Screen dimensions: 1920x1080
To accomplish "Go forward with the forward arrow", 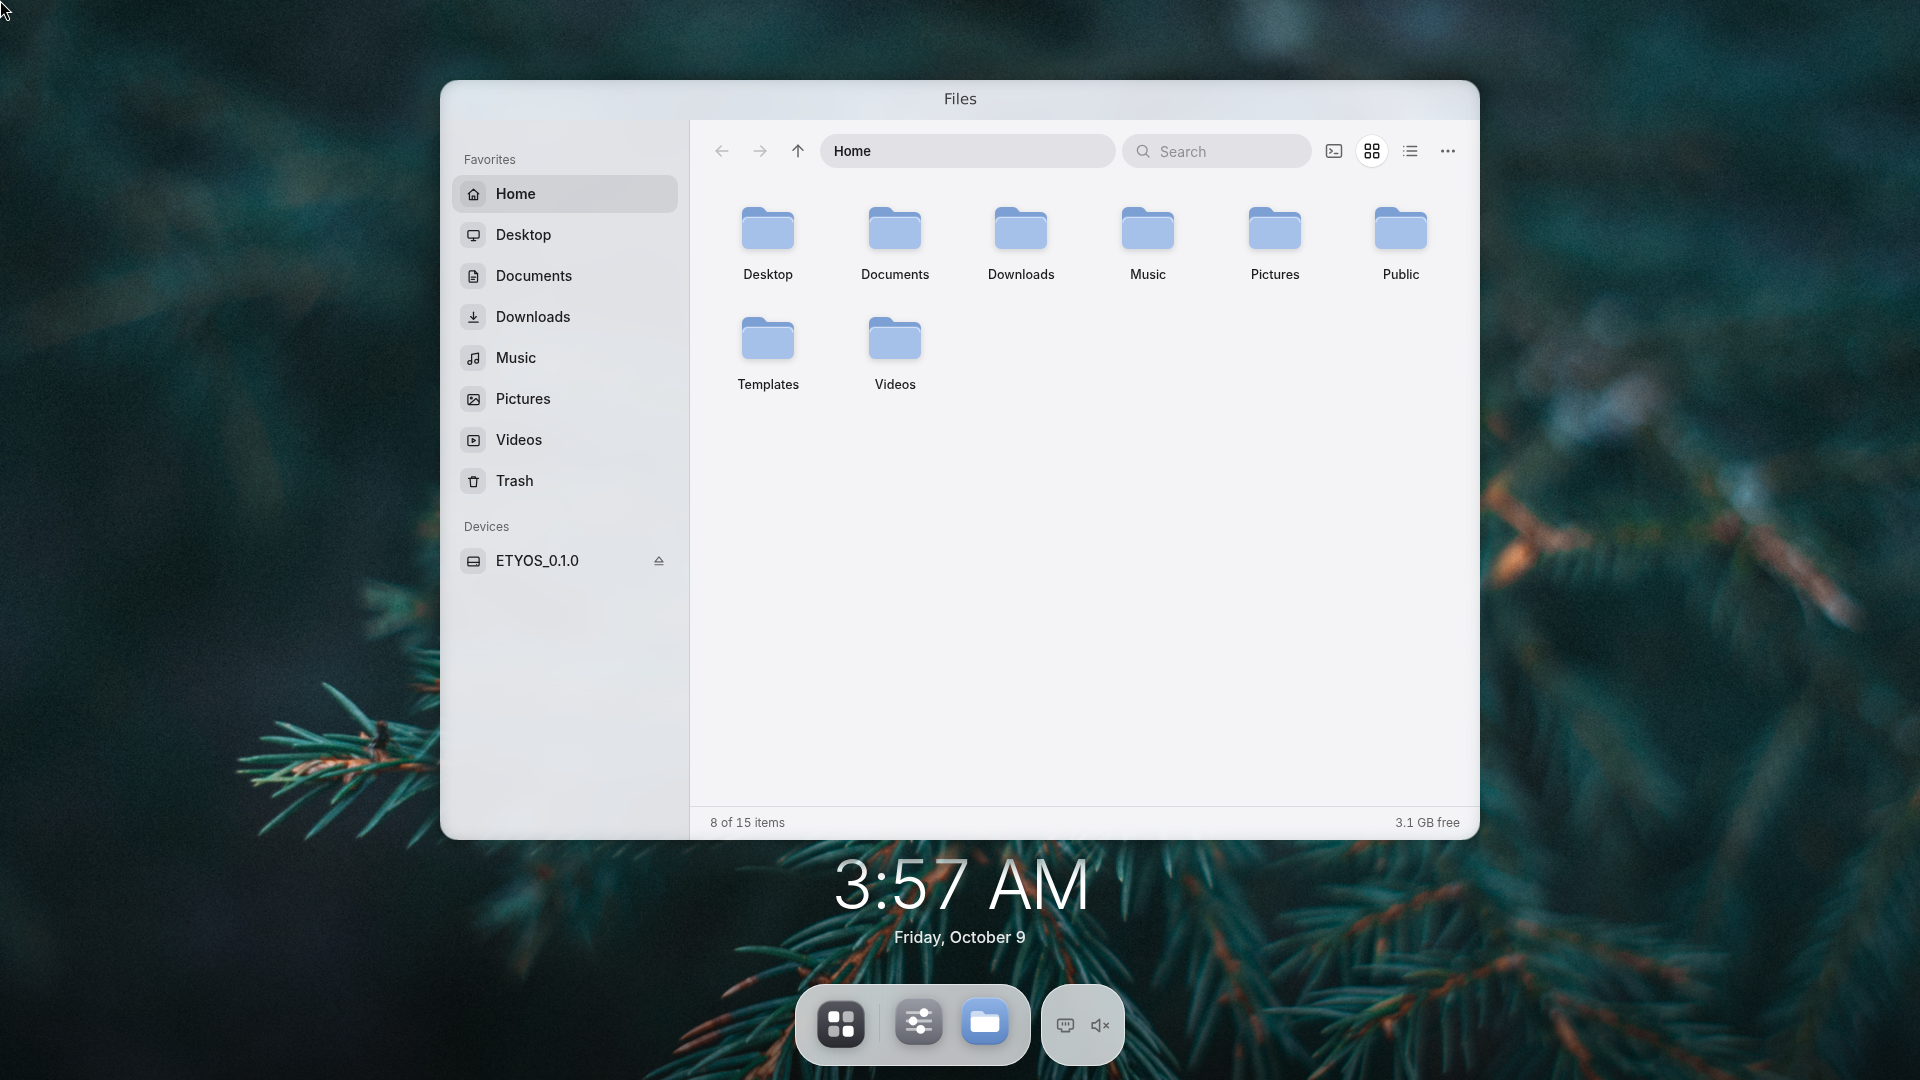I will 760,151.
